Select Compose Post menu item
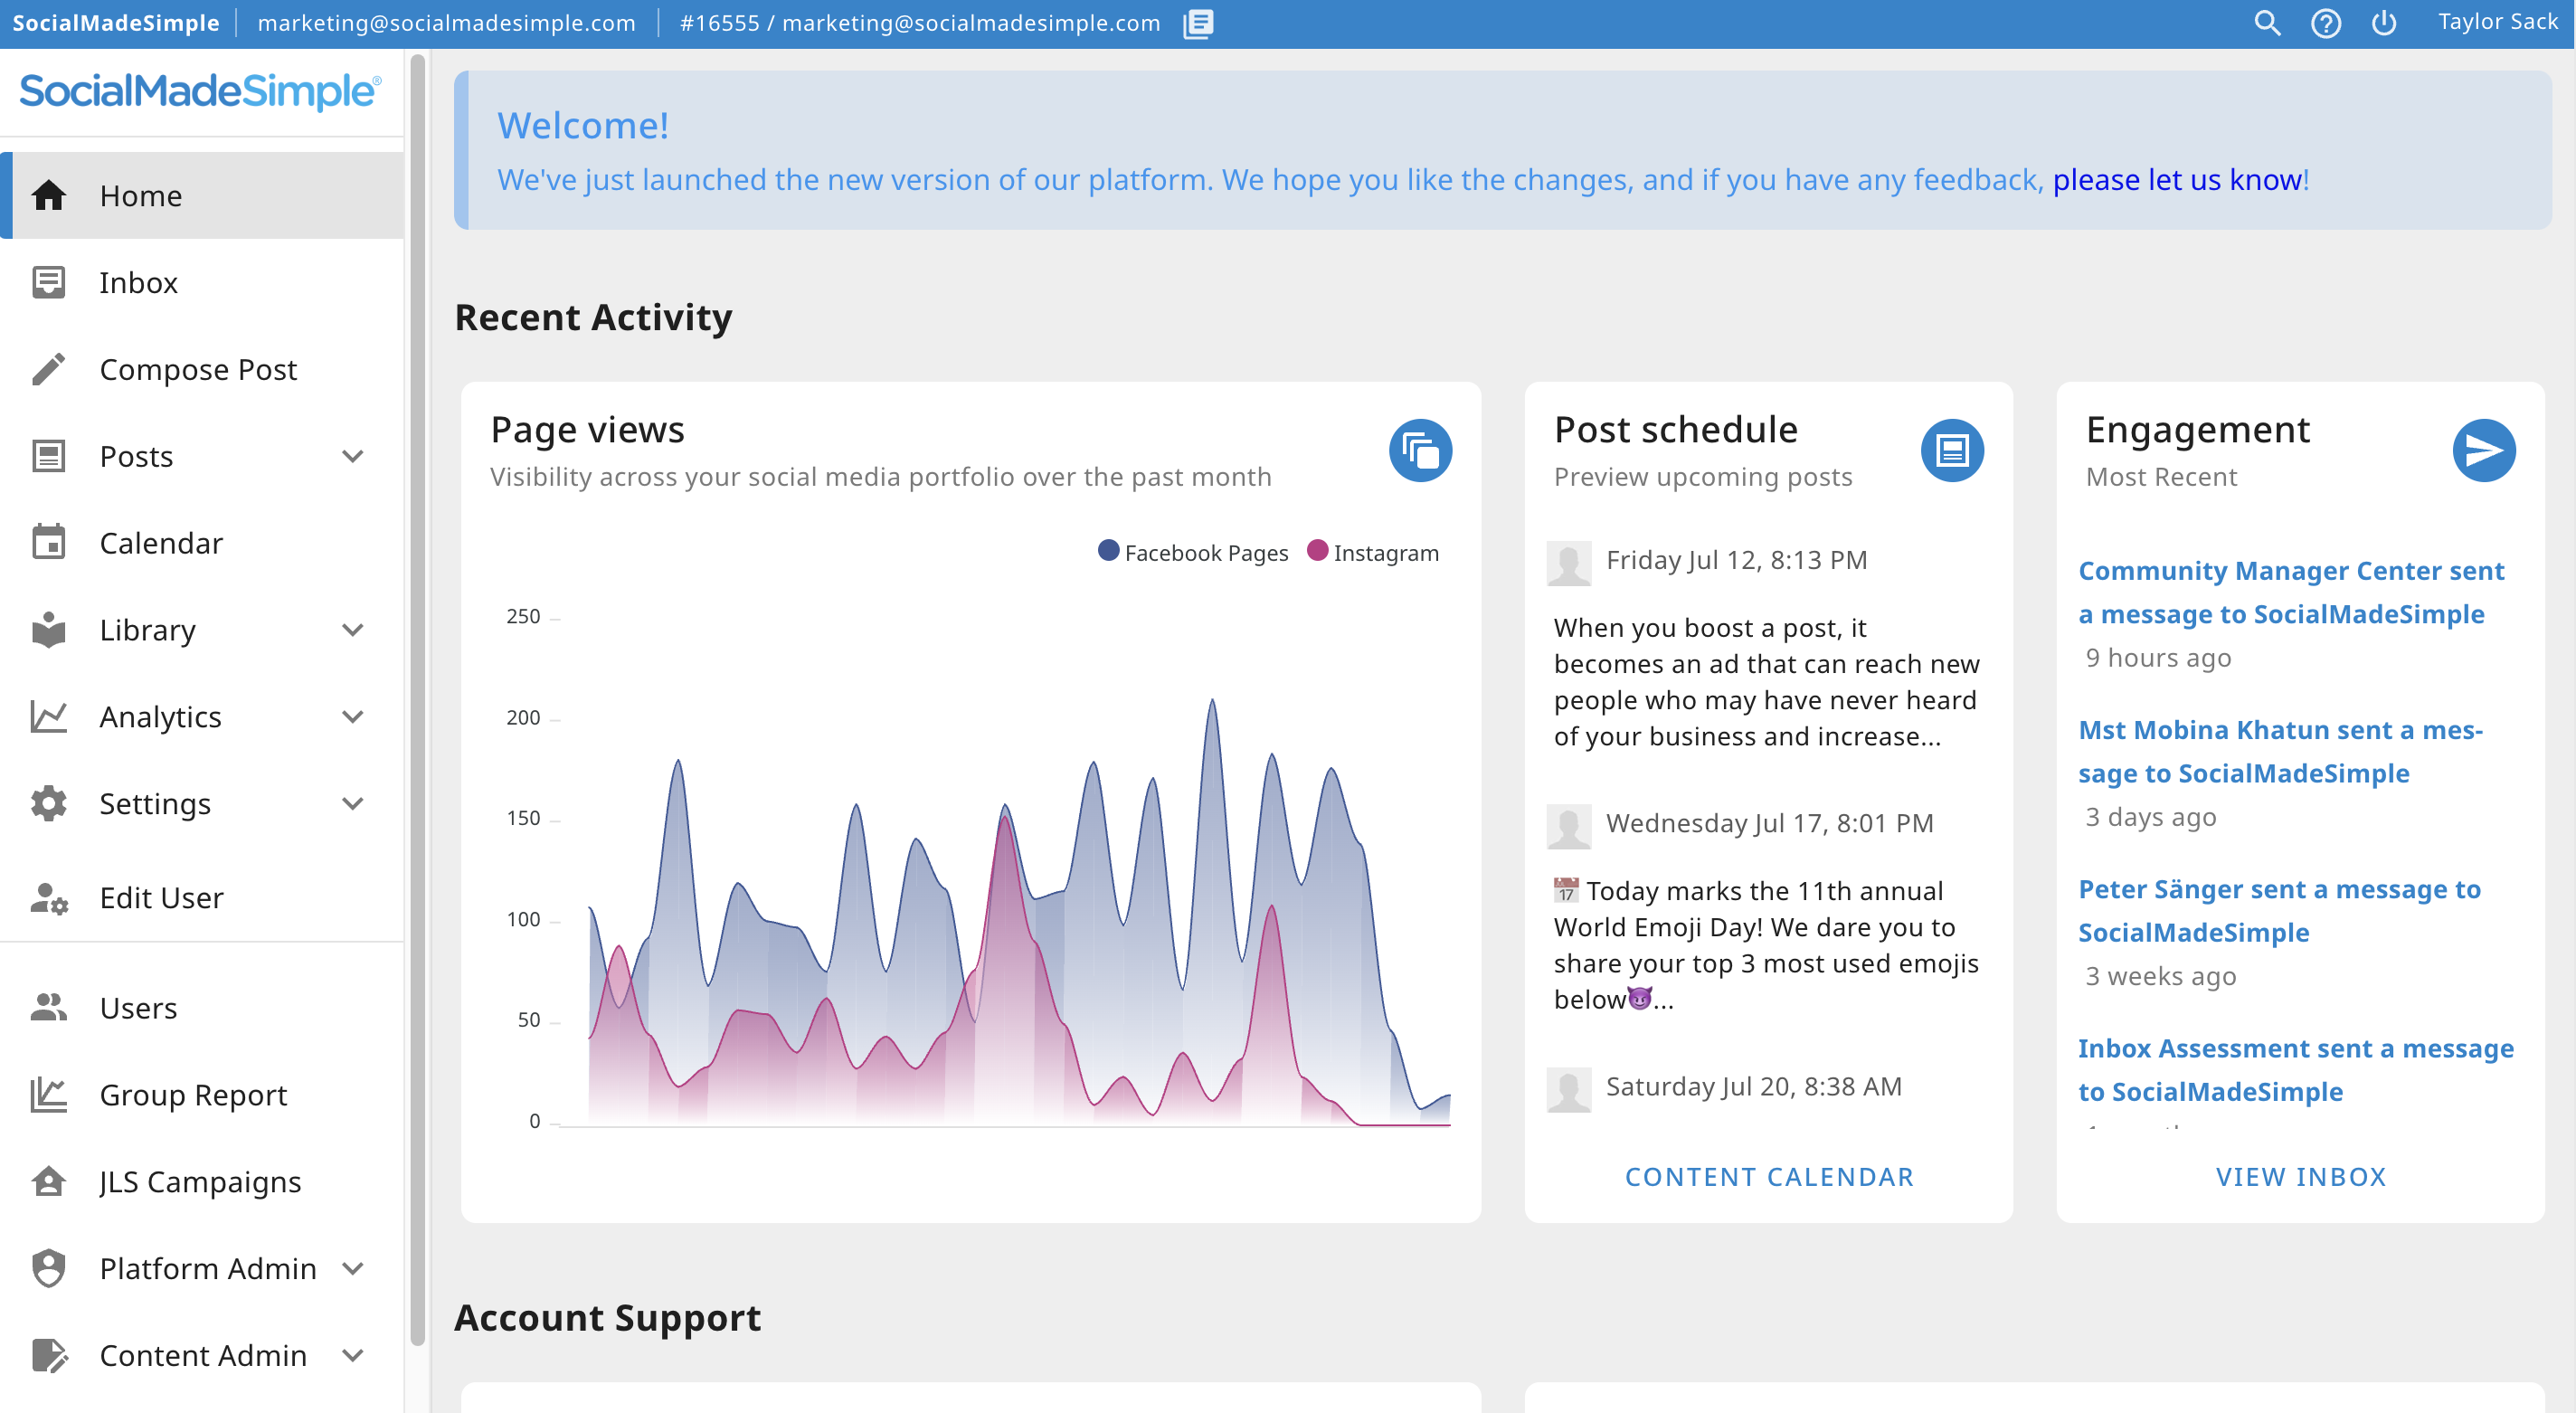The width and height of the screenshot is (2576, 1413). [203, 369]
